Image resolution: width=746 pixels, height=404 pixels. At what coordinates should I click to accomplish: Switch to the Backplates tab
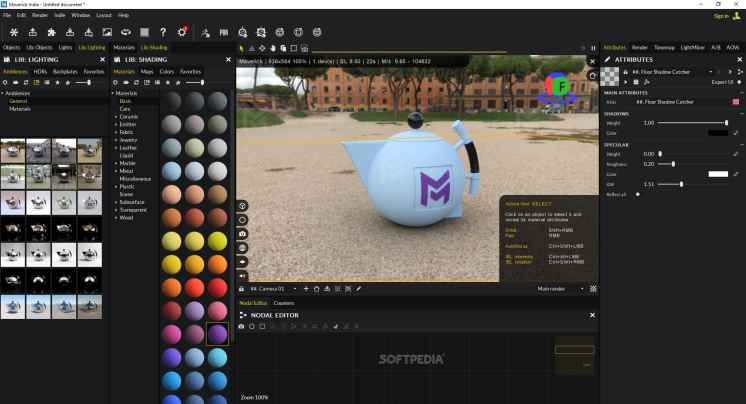coord(65,71)
